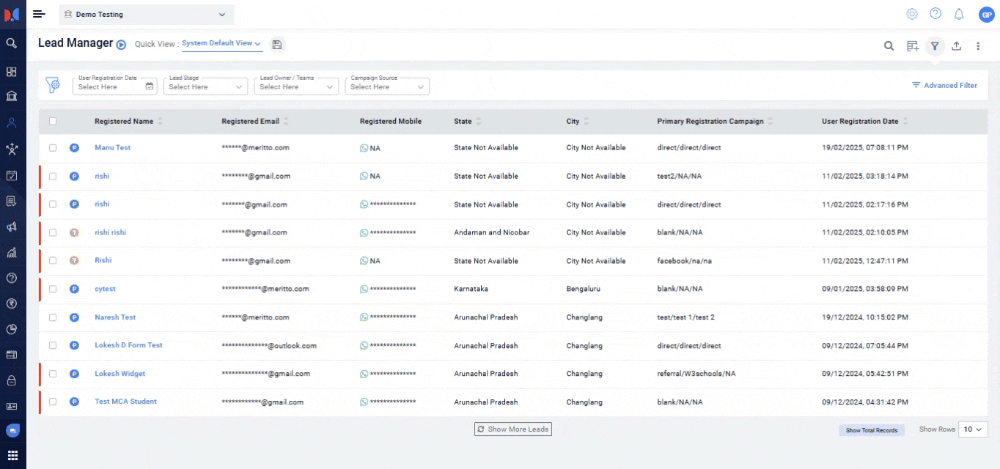Open the bar chart reports icon in sidebar
1000x469 pixels.
pos(11,253)
